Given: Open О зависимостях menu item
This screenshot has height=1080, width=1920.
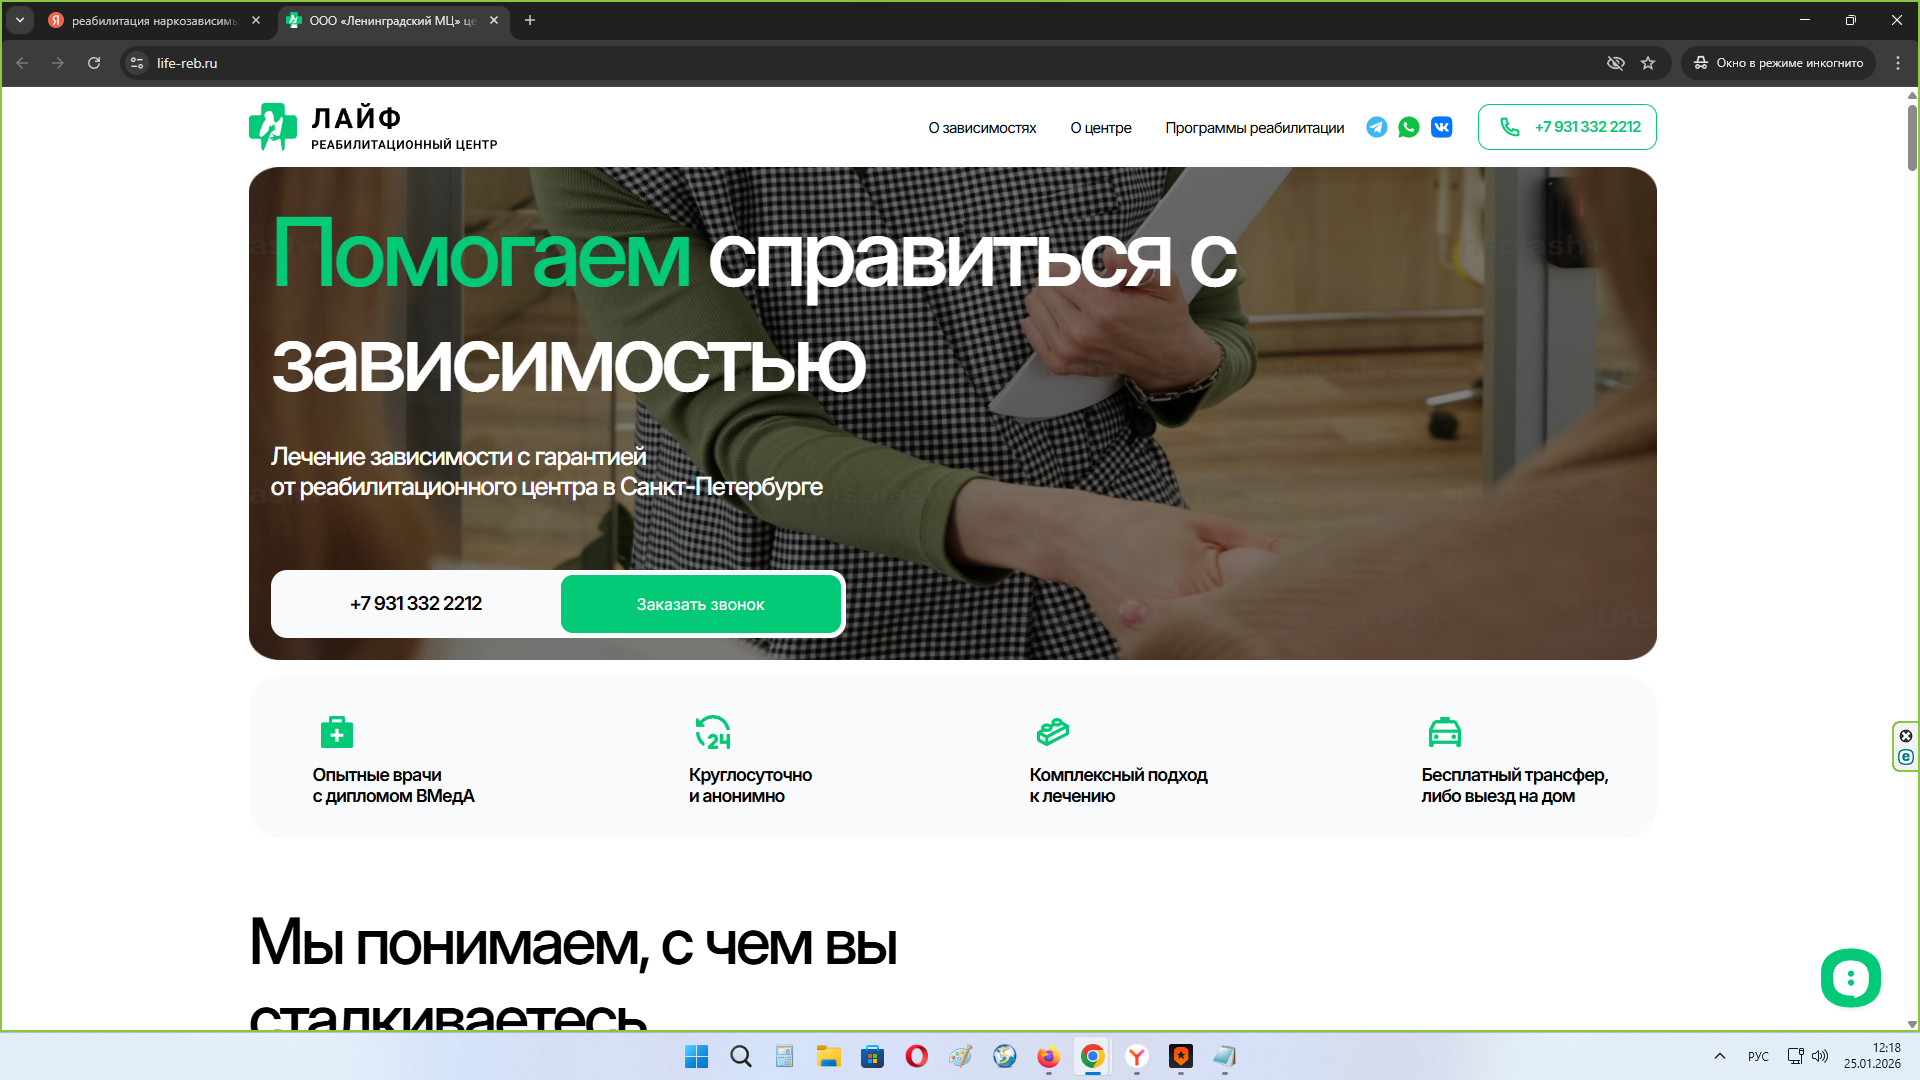Looking at the screenshot, I should tap(981, 128).
